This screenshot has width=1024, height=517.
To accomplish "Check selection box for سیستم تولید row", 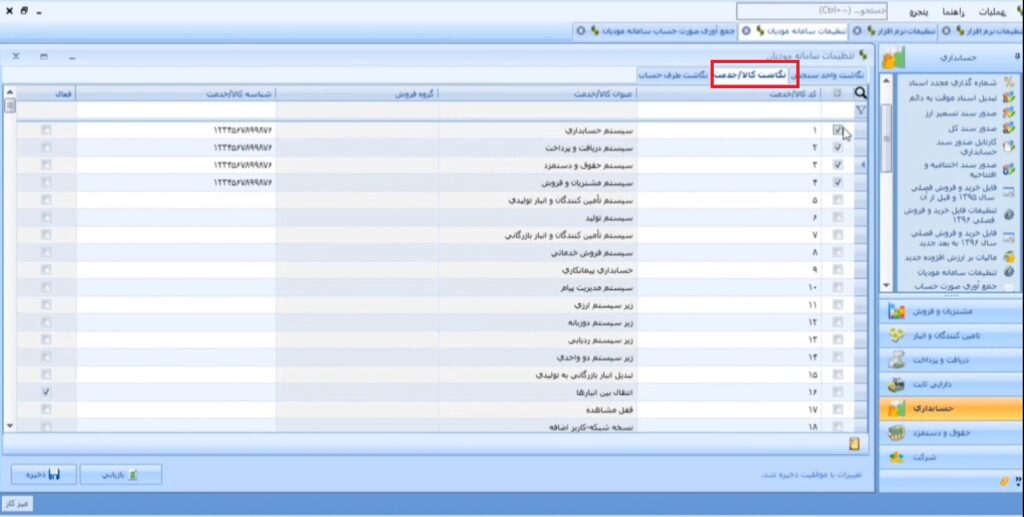I will pos(838,217).
